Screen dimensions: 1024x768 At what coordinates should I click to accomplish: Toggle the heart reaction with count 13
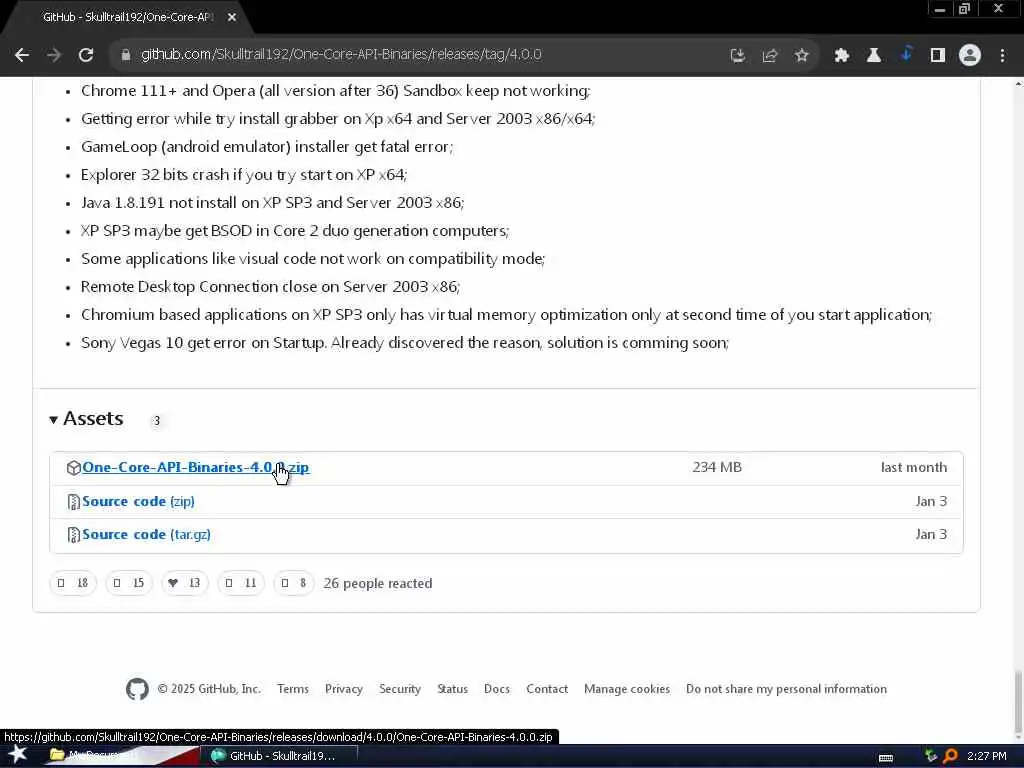pos(185,583)
